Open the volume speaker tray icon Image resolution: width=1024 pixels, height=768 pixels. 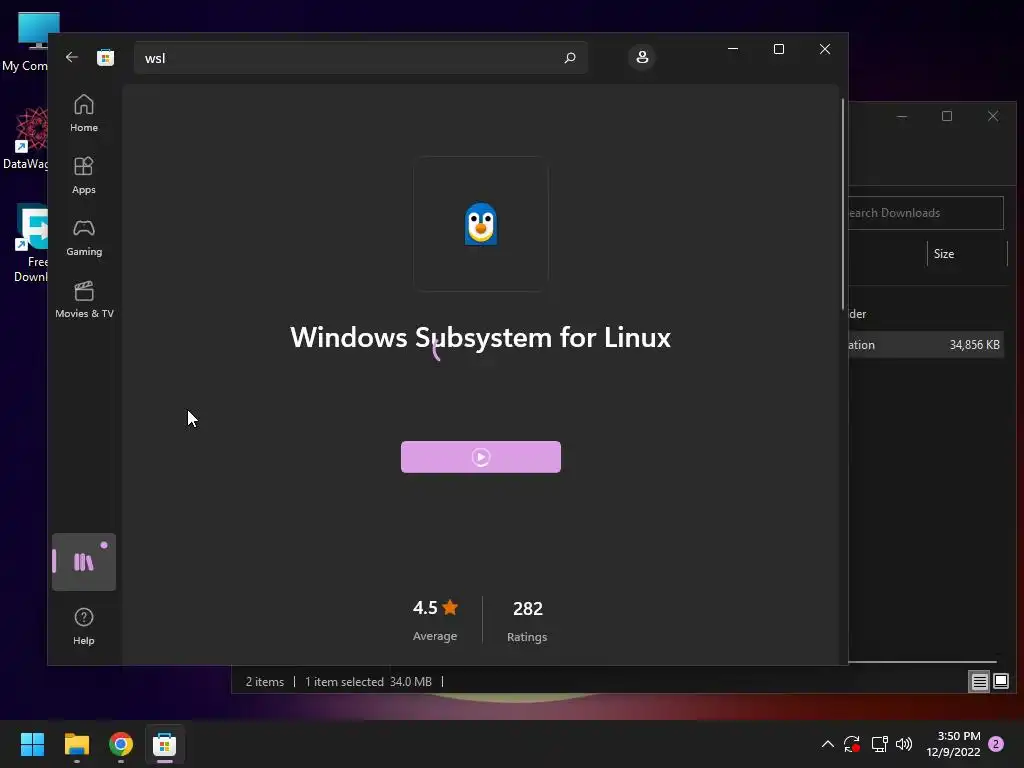(904, 744)
